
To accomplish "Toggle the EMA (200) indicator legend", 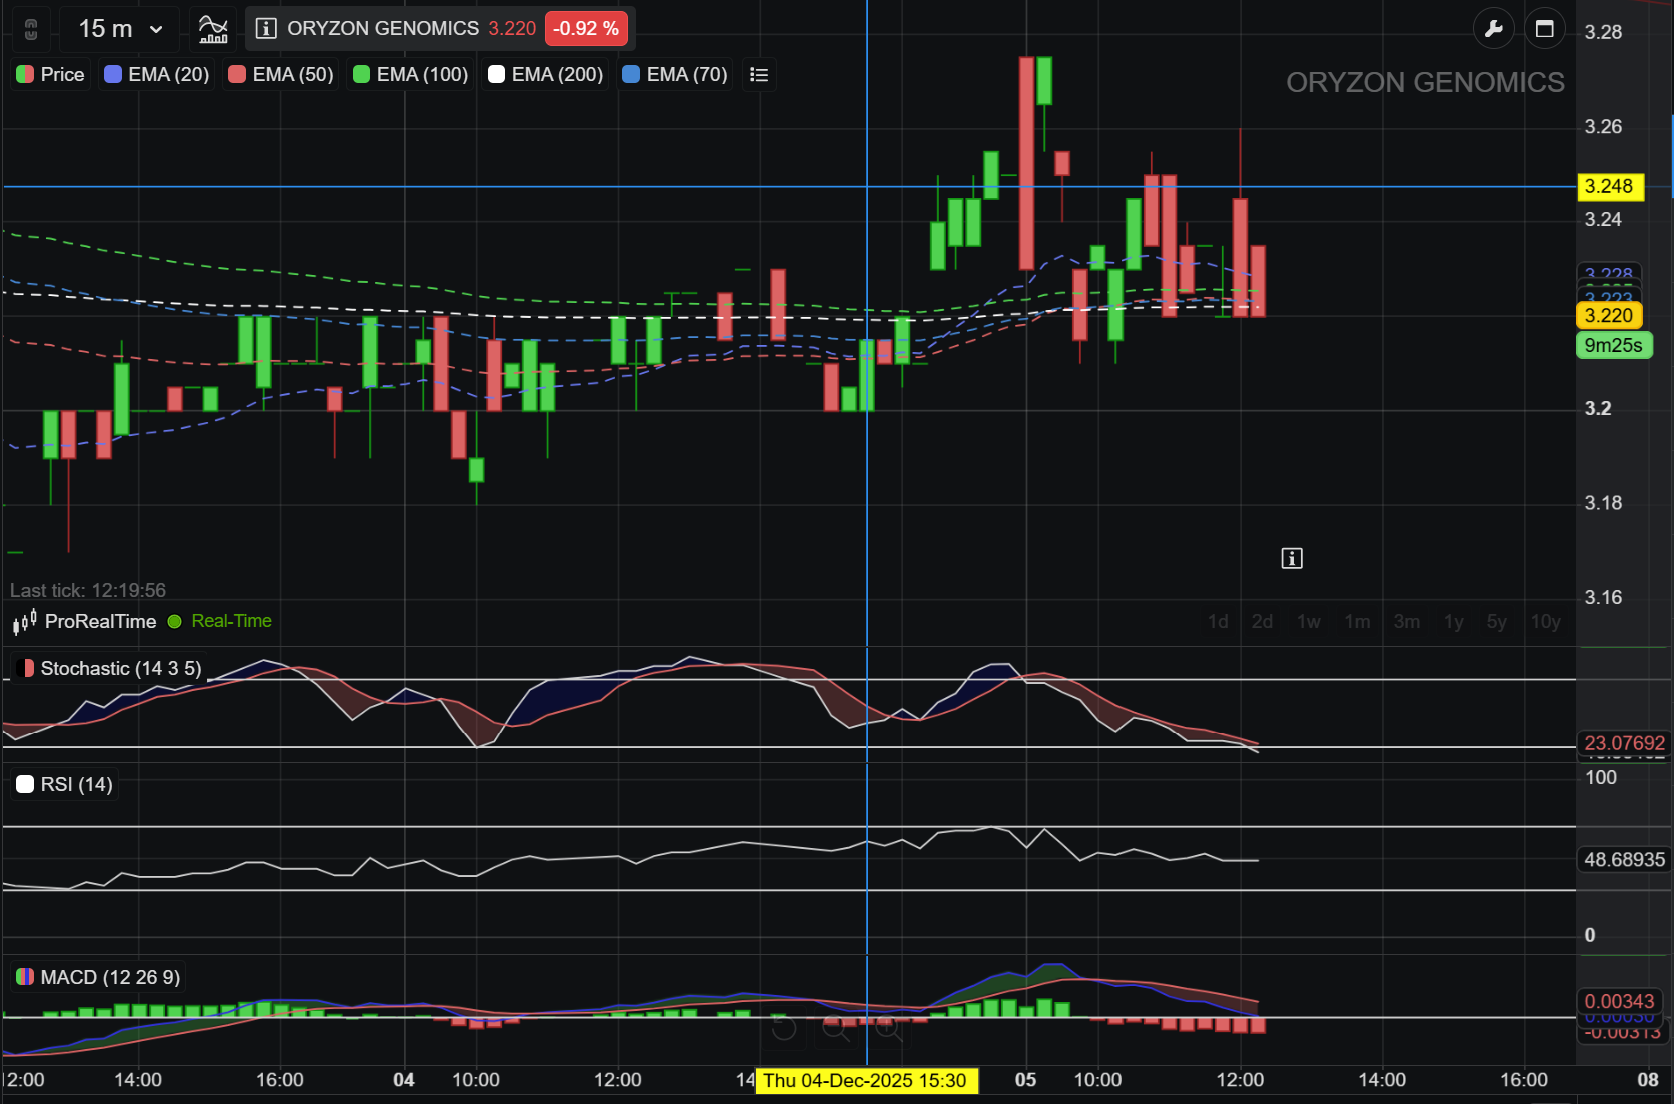I will pos(546,75).
